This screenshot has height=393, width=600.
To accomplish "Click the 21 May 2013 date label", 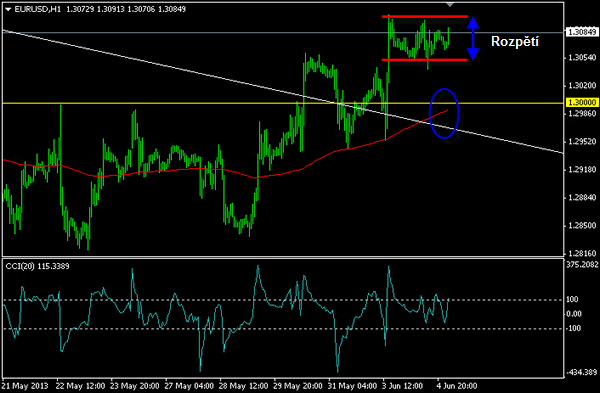I will click(25, 386).
